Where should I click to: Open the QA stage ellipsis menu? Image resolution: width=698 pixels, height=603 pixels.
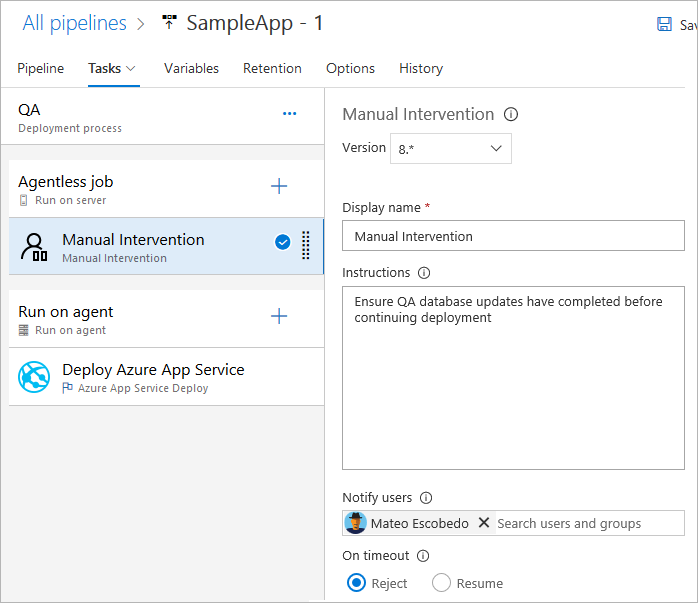[x=289, y=114]
